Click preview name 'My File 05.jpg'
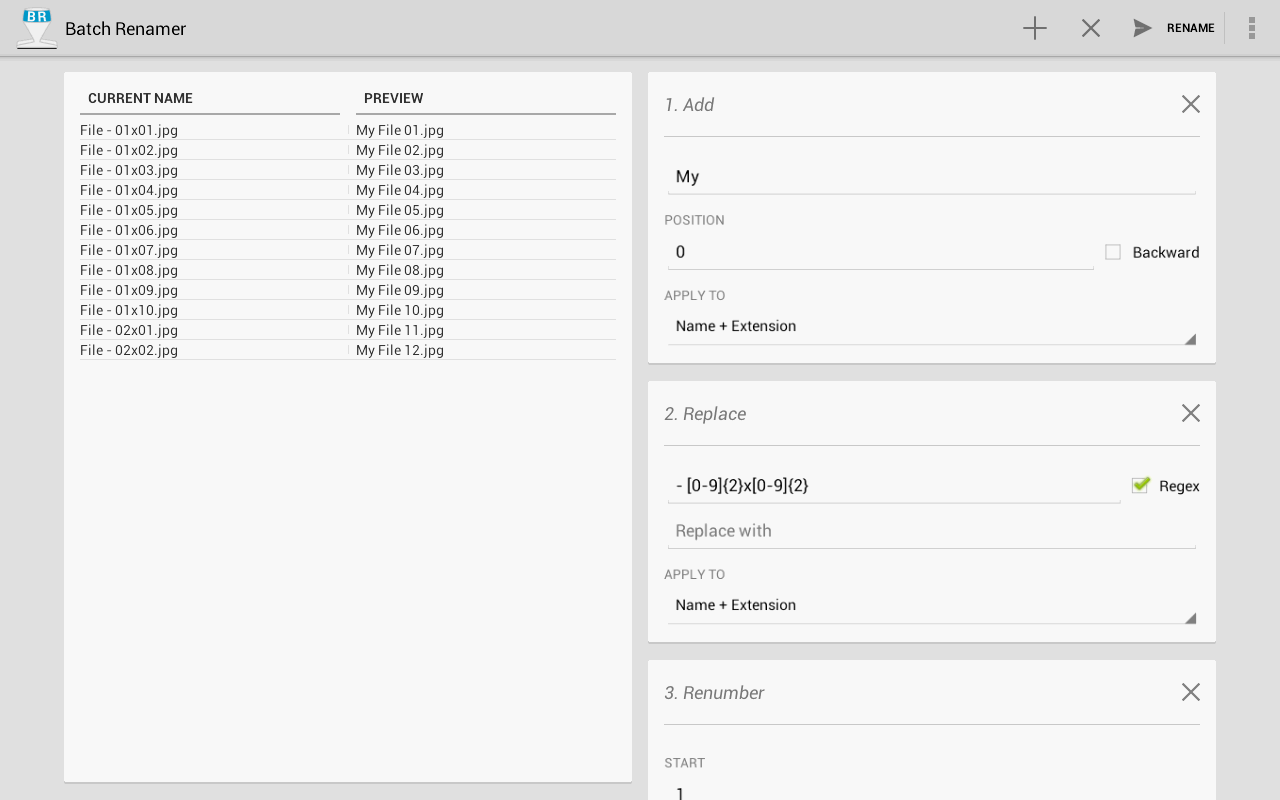 coord(400,210)
